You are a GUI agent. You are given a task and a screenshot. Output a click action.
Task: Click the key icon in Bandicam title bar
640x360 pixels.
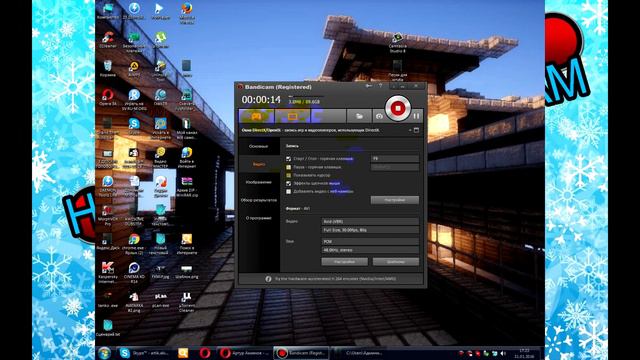tap(369, 86)
